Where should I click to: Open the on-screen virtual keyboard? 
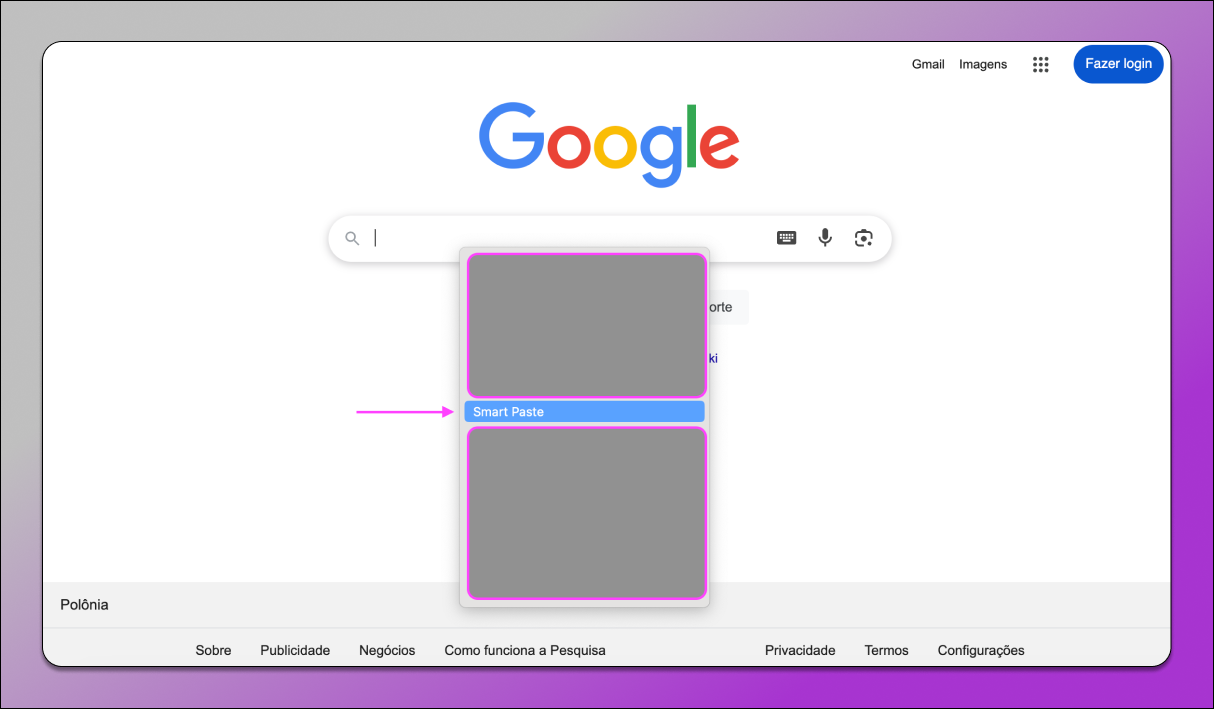click(x=787, y=238)
